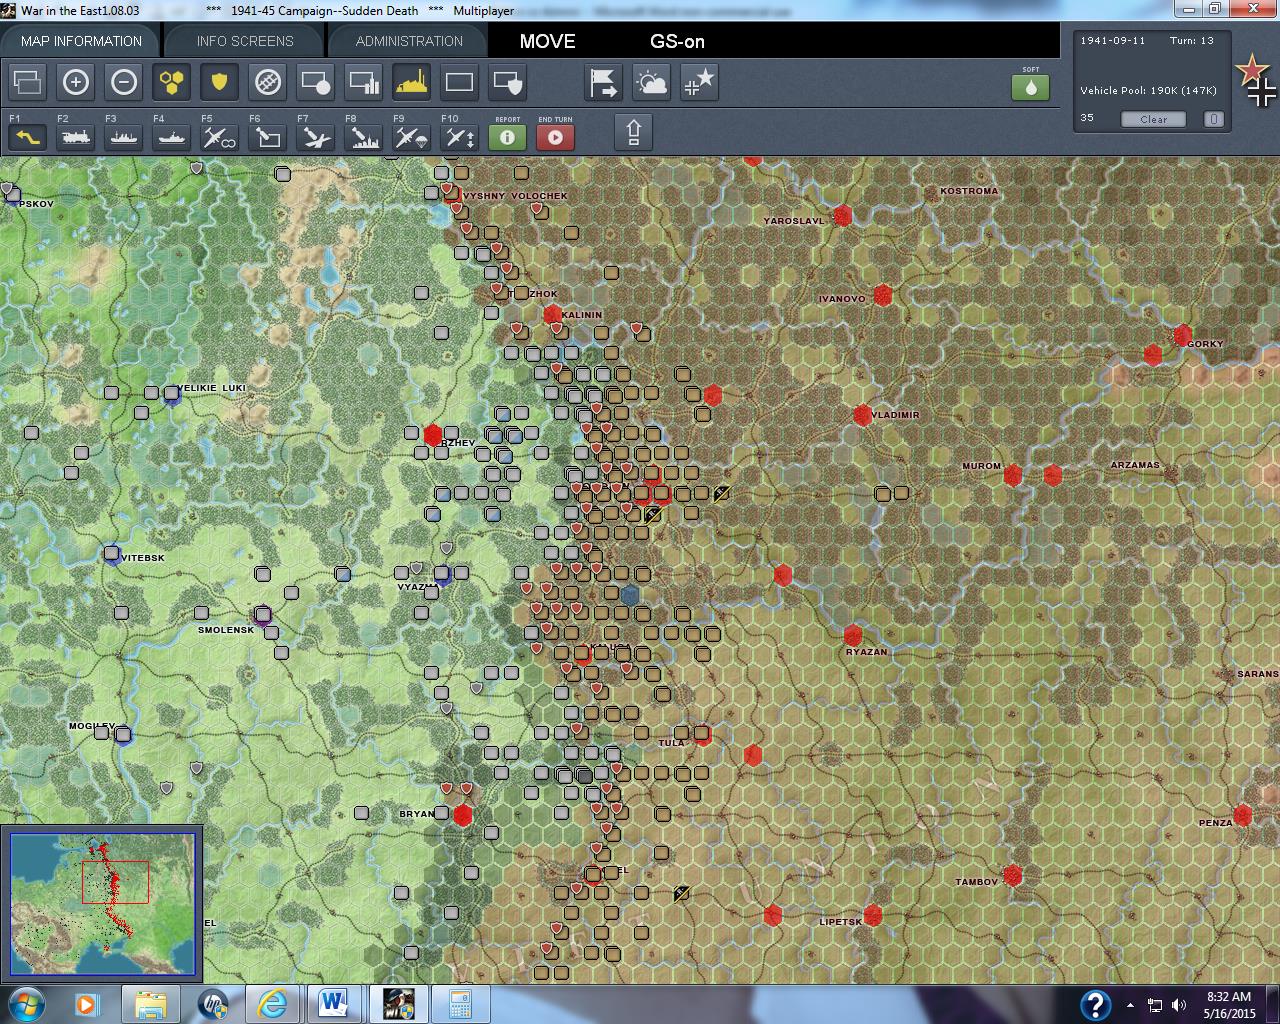Select the red hex at Penza
The width and height of the screenshot is (1280, 1024).
point(1242,815)
